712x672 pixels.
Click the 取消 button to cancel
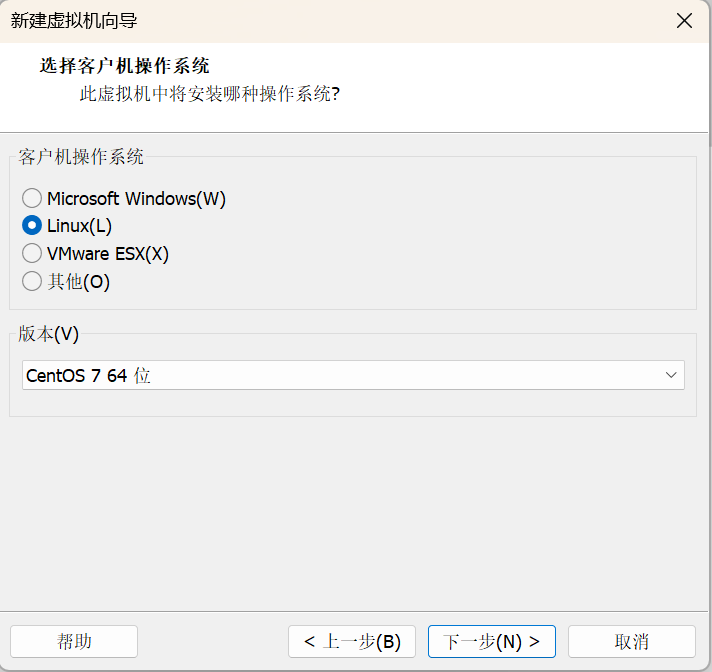coord(632,642)
